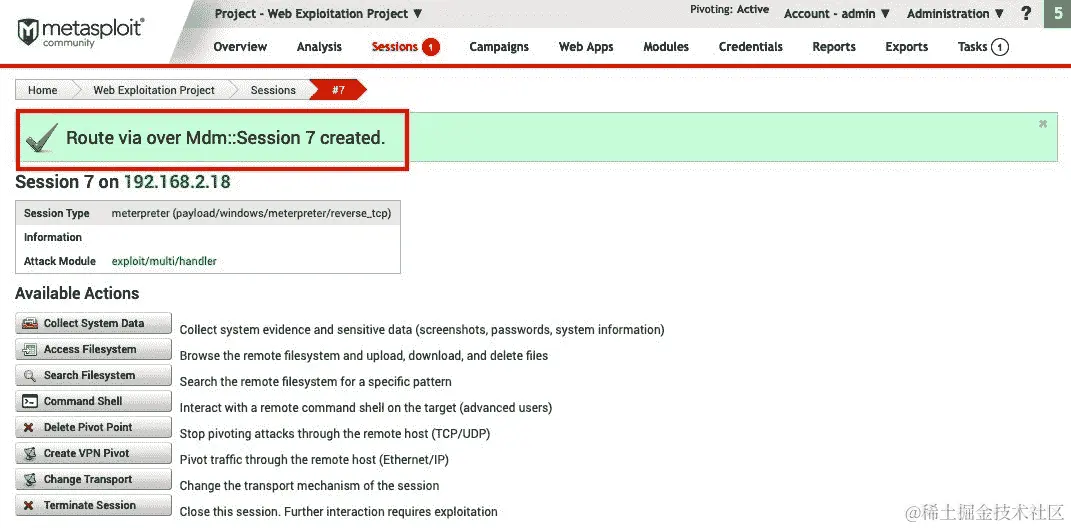
Task: Click the 'Stop pivoting attacks' description text
Action: tap(335, 433)
